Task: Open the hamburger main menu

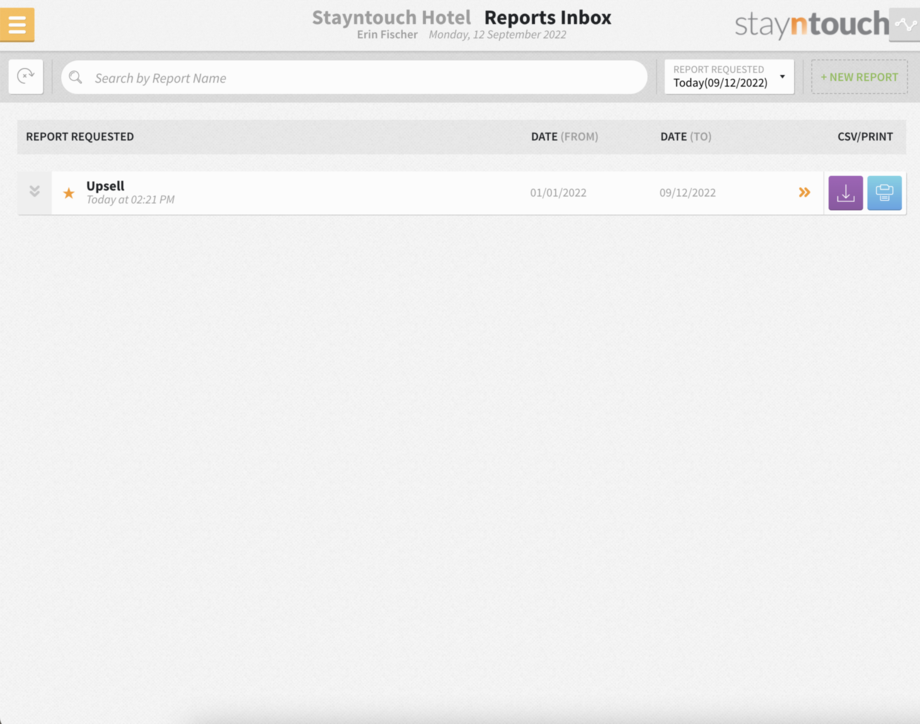Action: (17, 25)
